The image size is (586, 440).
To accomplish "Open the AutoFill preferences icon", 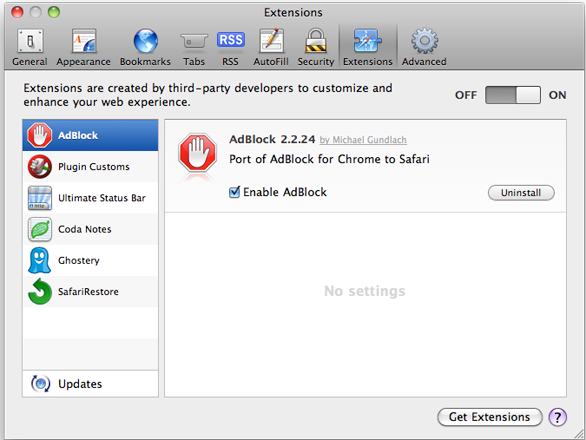I will coord(271,47).
